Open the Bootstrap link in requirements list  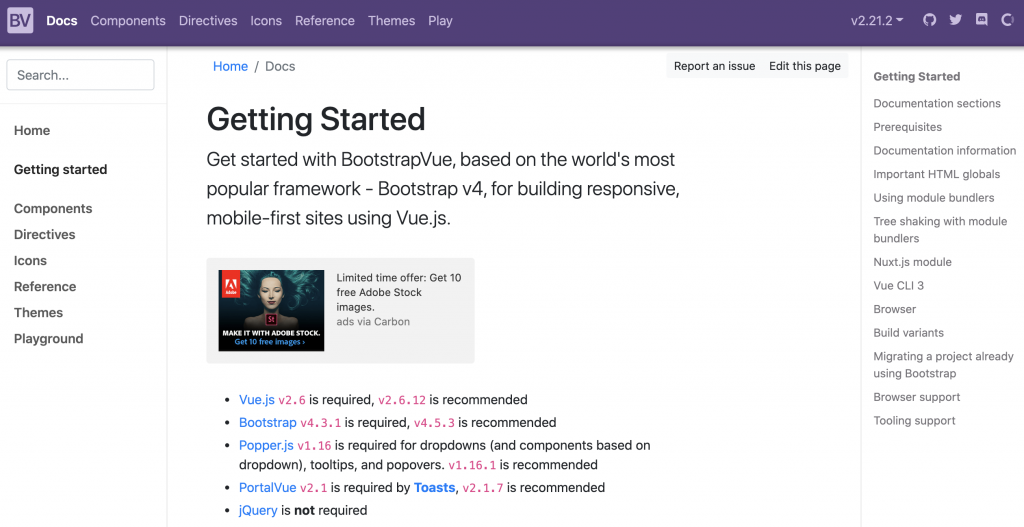point(268,423)
